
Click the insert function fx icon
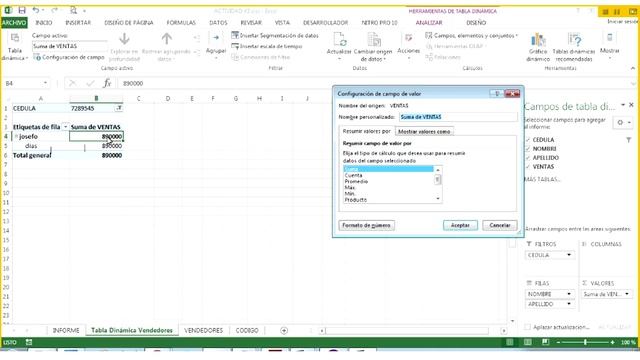click(x=107, y=83)
